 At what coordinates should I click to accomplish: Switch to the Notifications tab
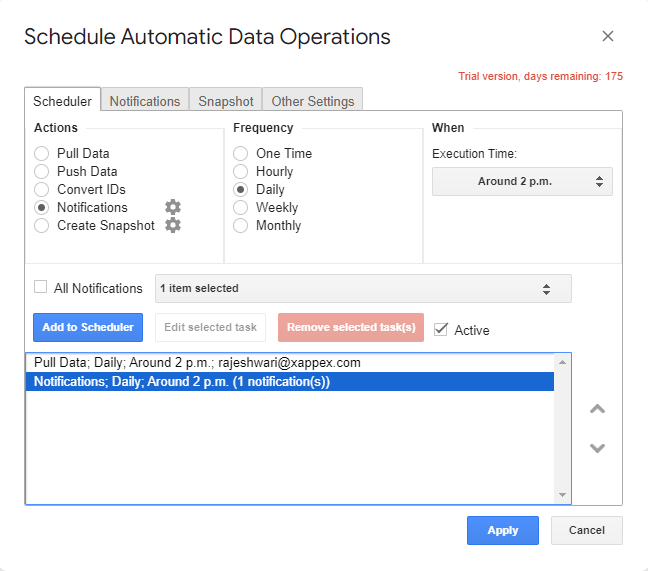click(145, 101)
